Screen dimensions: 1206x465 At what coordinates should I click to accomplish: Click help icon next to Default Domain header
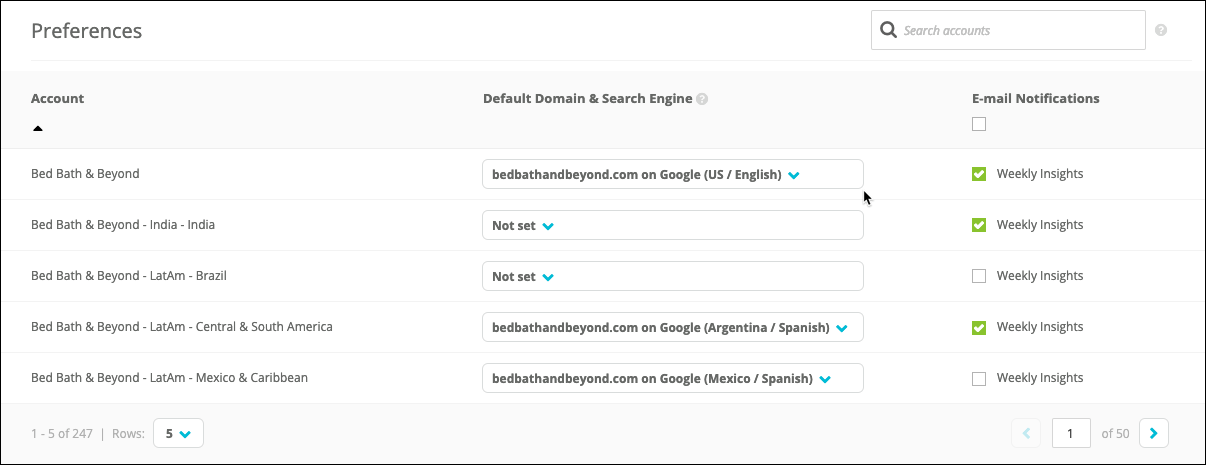click(702, 99)
